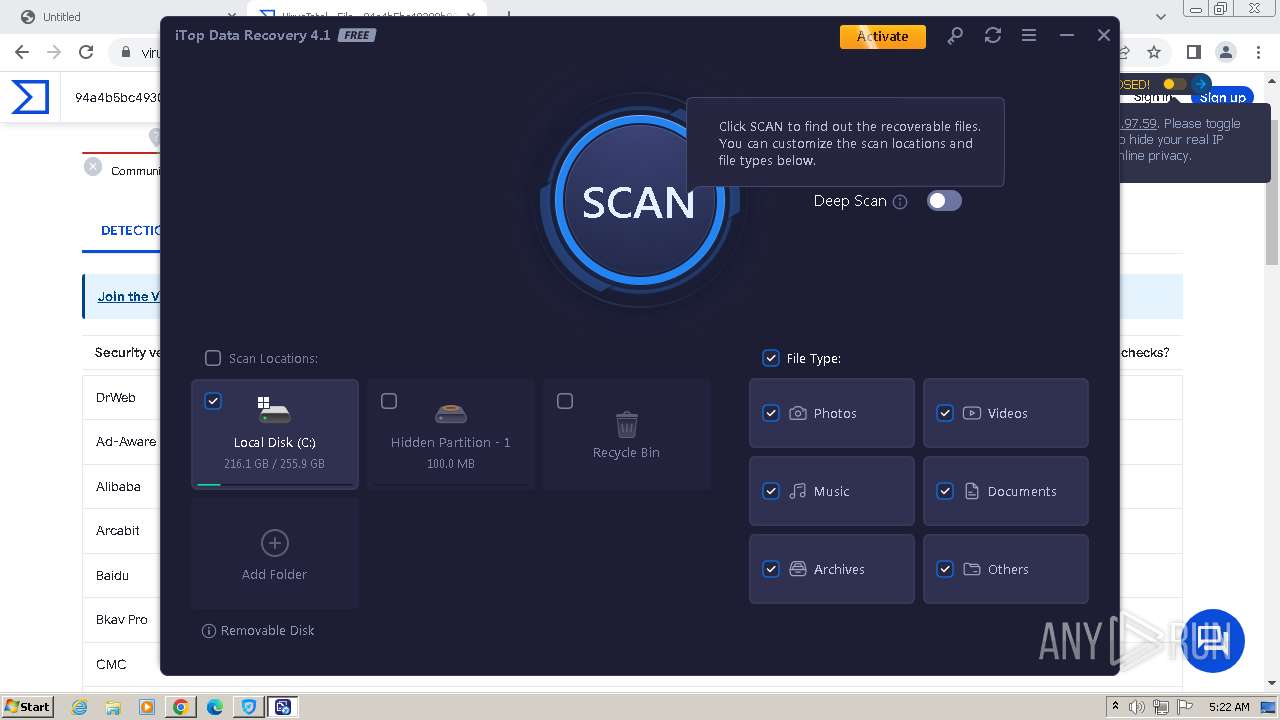Open Chrome profile avatar
The width and height of the screenshot is (1280, 720).
1226,52
